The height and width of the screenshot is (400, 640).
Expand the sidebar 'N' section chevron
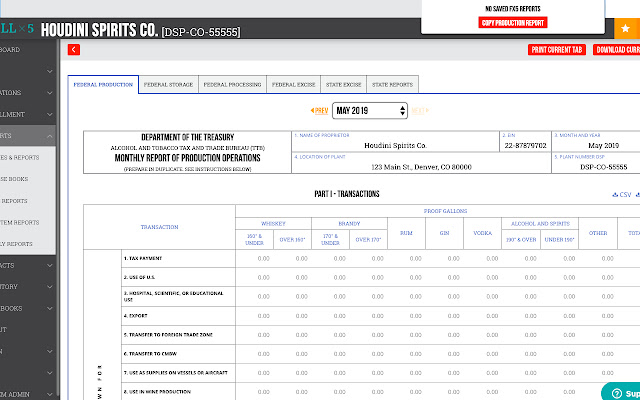50,351
